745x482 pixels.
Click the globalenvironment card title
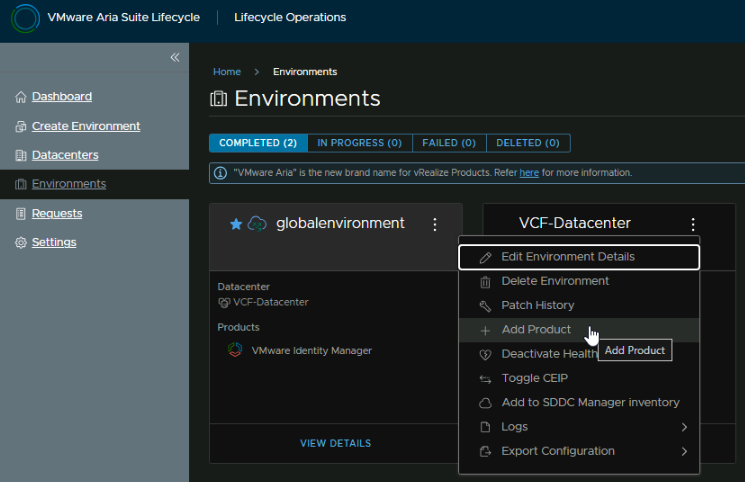coord(340,223)
